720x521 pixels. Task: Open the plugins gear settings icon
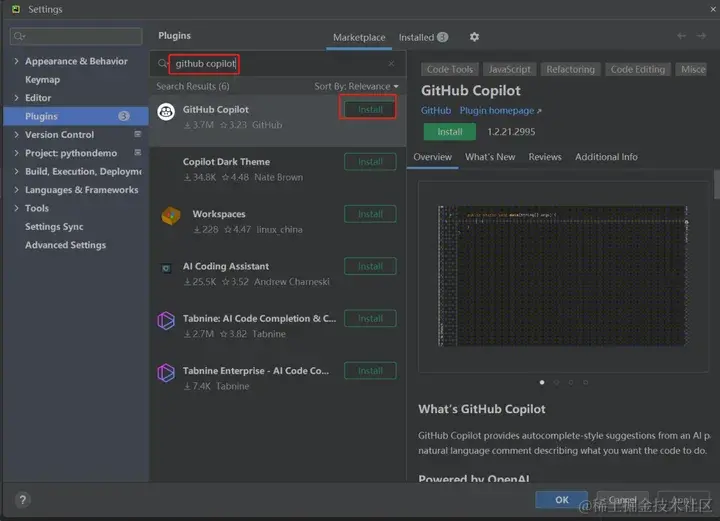click(x=474, y=37)
